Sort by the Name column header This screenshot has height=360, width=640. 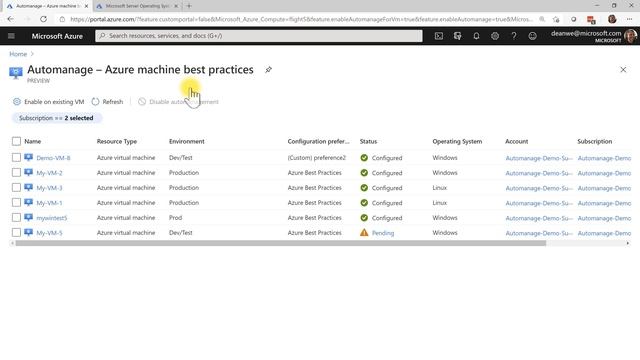tap(33, 141)
